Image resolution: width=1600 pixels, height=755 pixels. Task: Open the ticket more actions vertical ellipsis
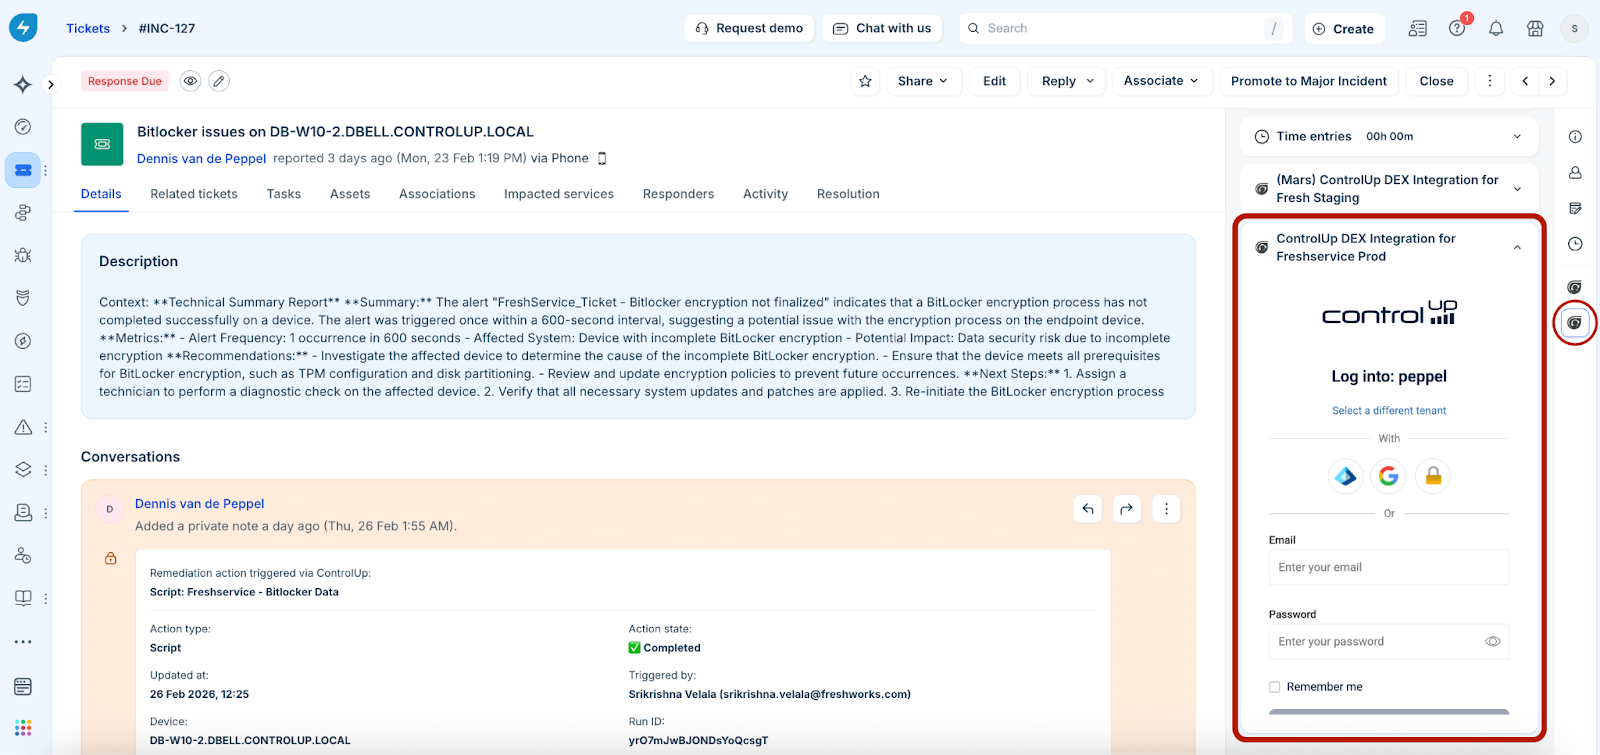1490,81
